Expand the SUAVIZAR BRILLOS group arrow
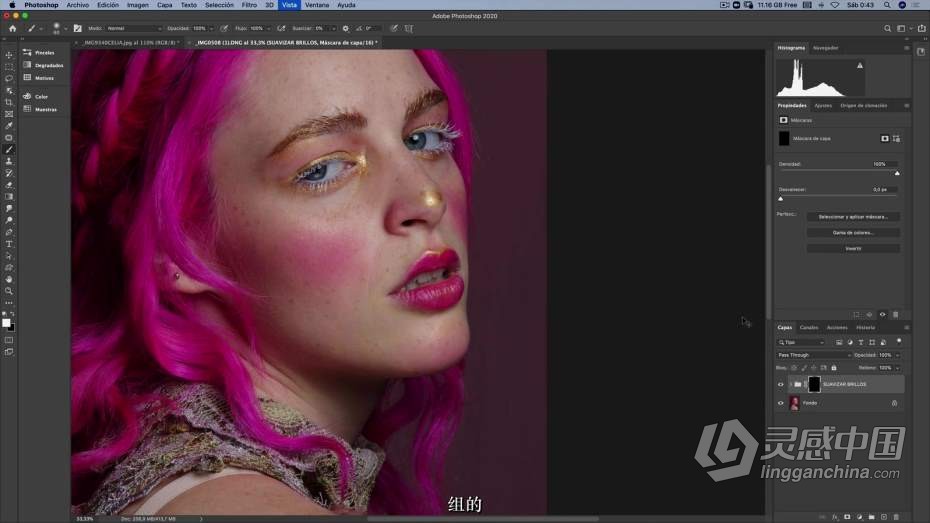The width and height of the screenshot is (930, 523). 790,384
